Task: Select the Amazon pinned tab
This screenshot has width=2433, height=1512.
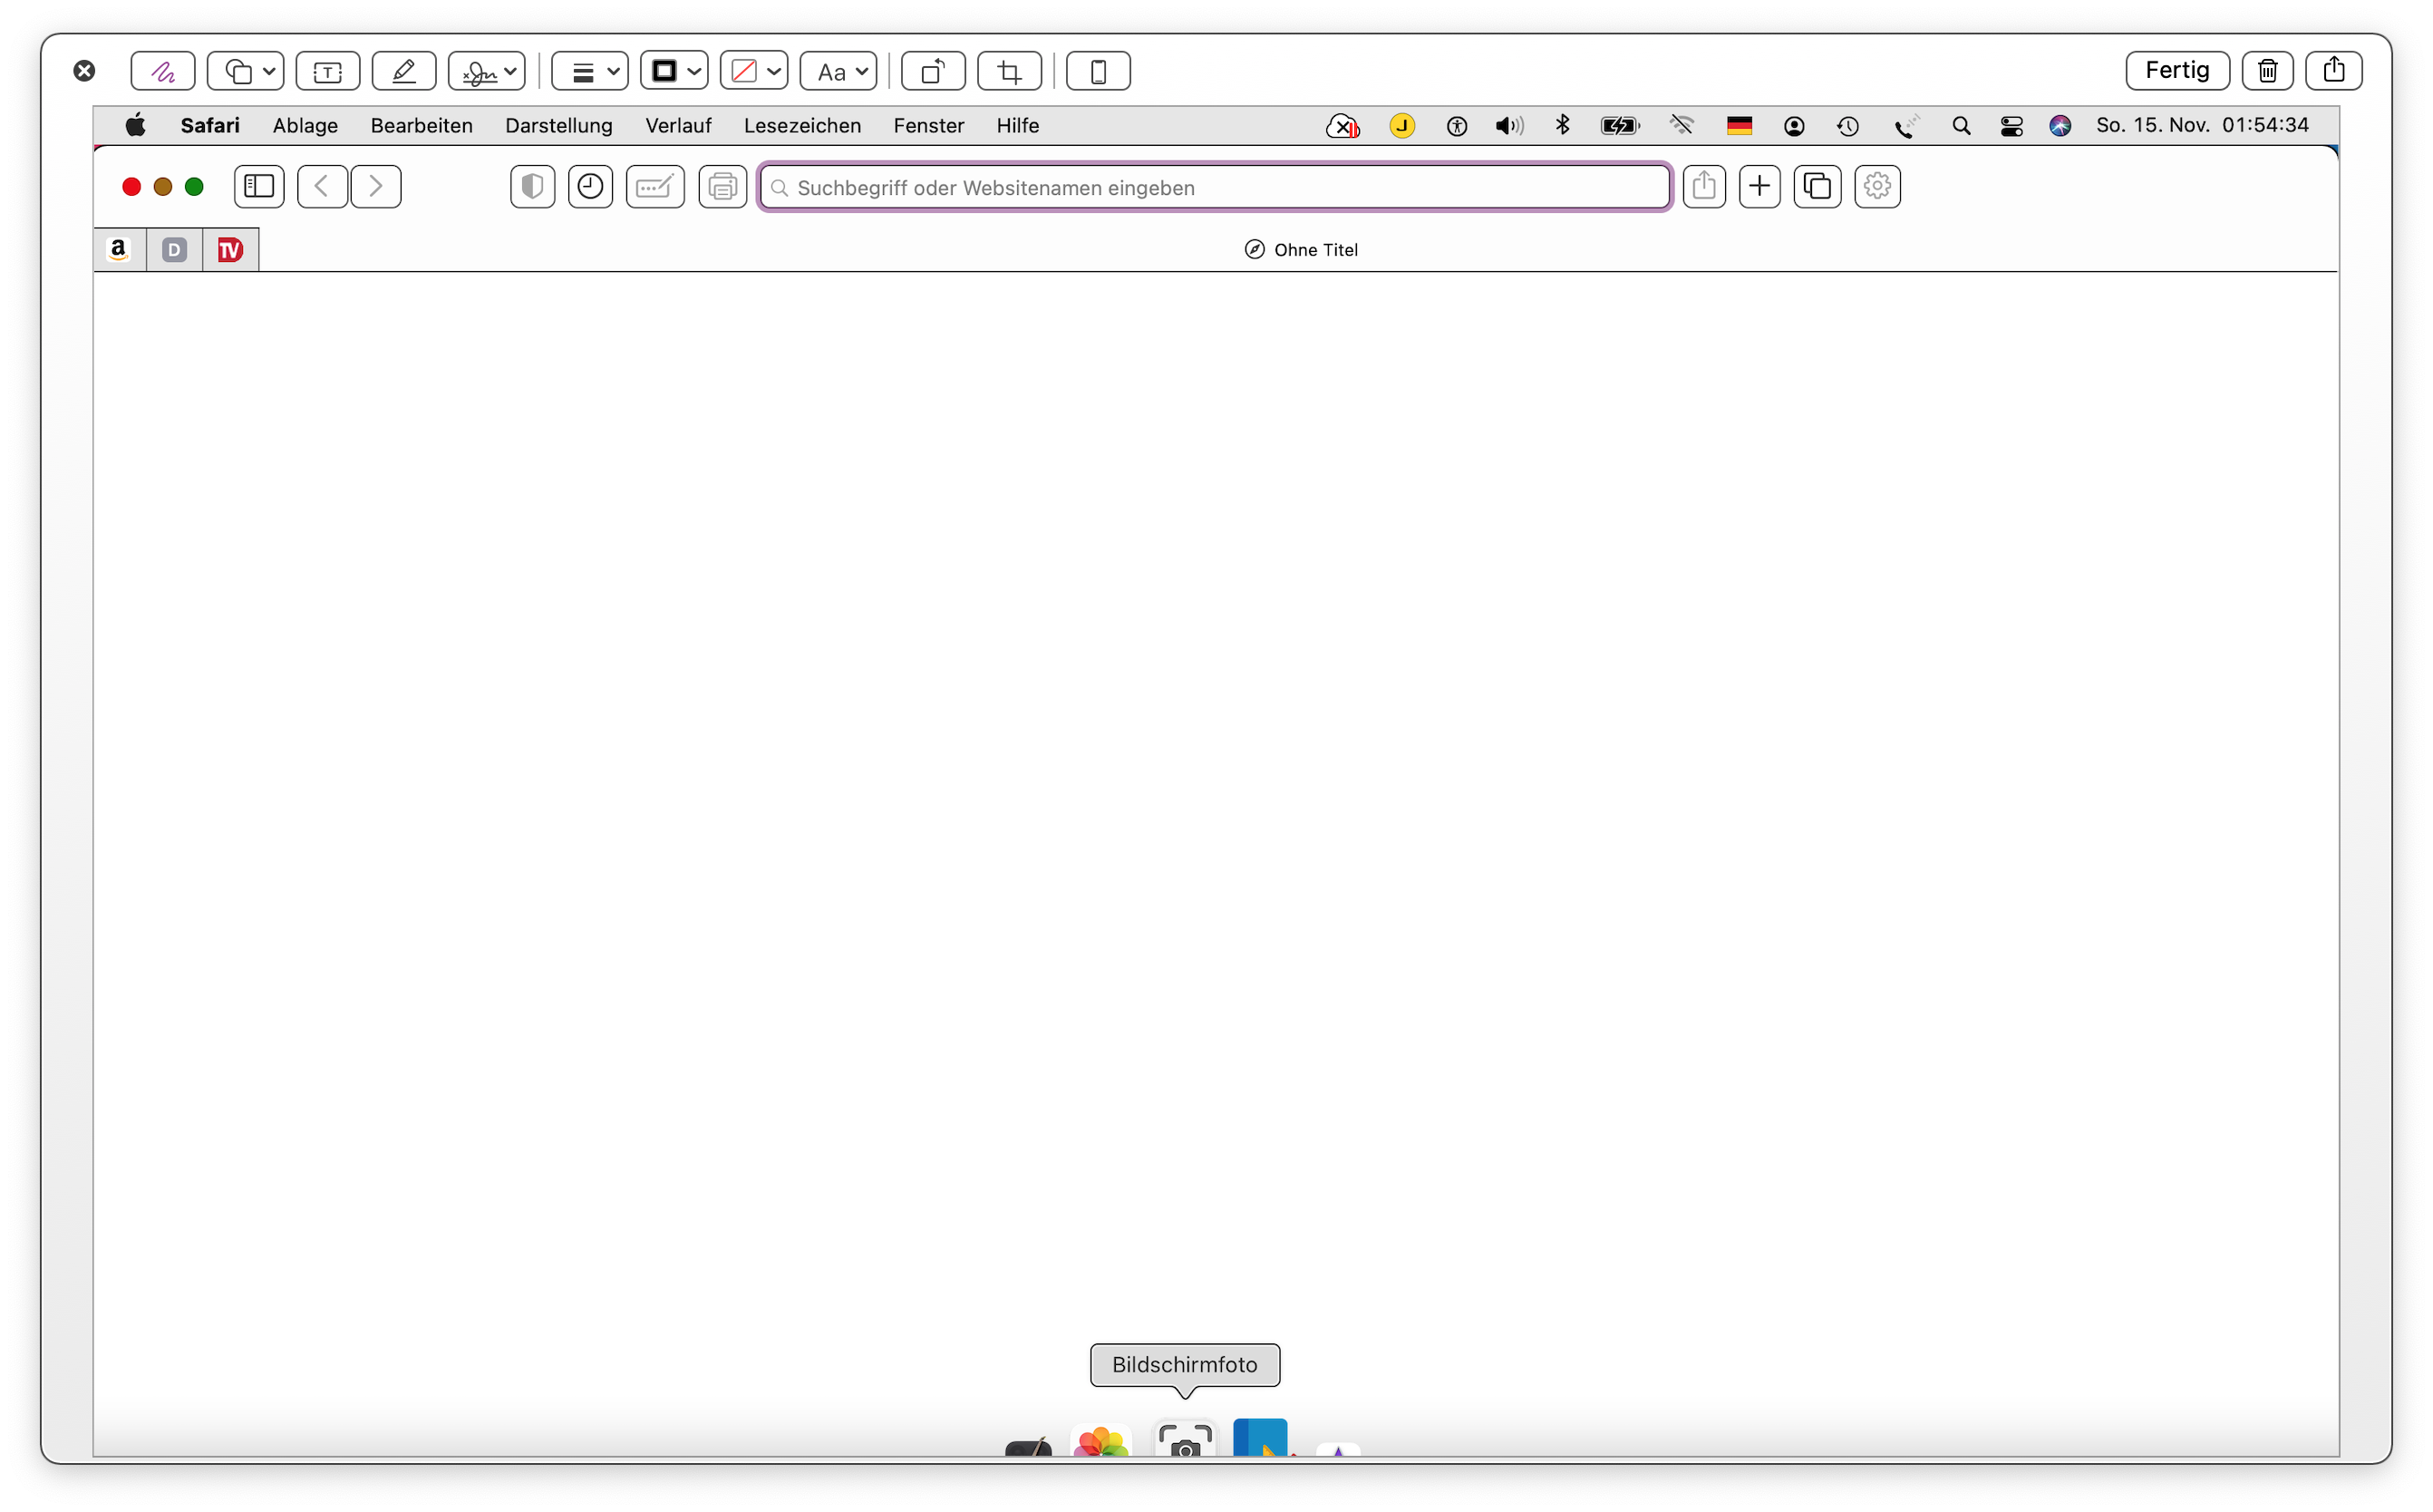Action: click(x=119, y=249)
